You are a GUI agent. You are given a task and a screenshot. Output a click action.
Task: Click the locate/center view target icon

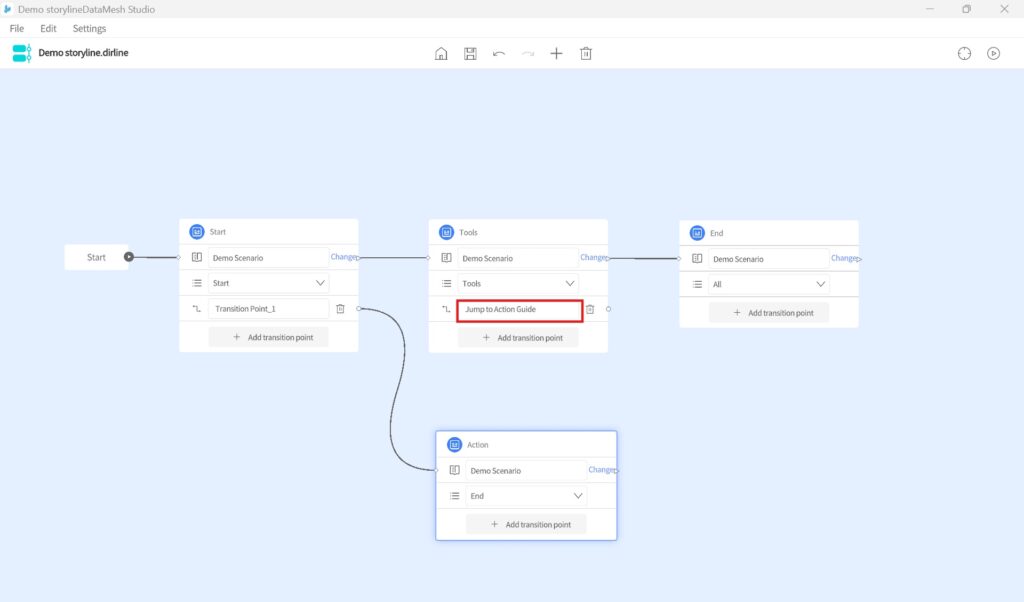pyautogui.click(x=964, y=53)
